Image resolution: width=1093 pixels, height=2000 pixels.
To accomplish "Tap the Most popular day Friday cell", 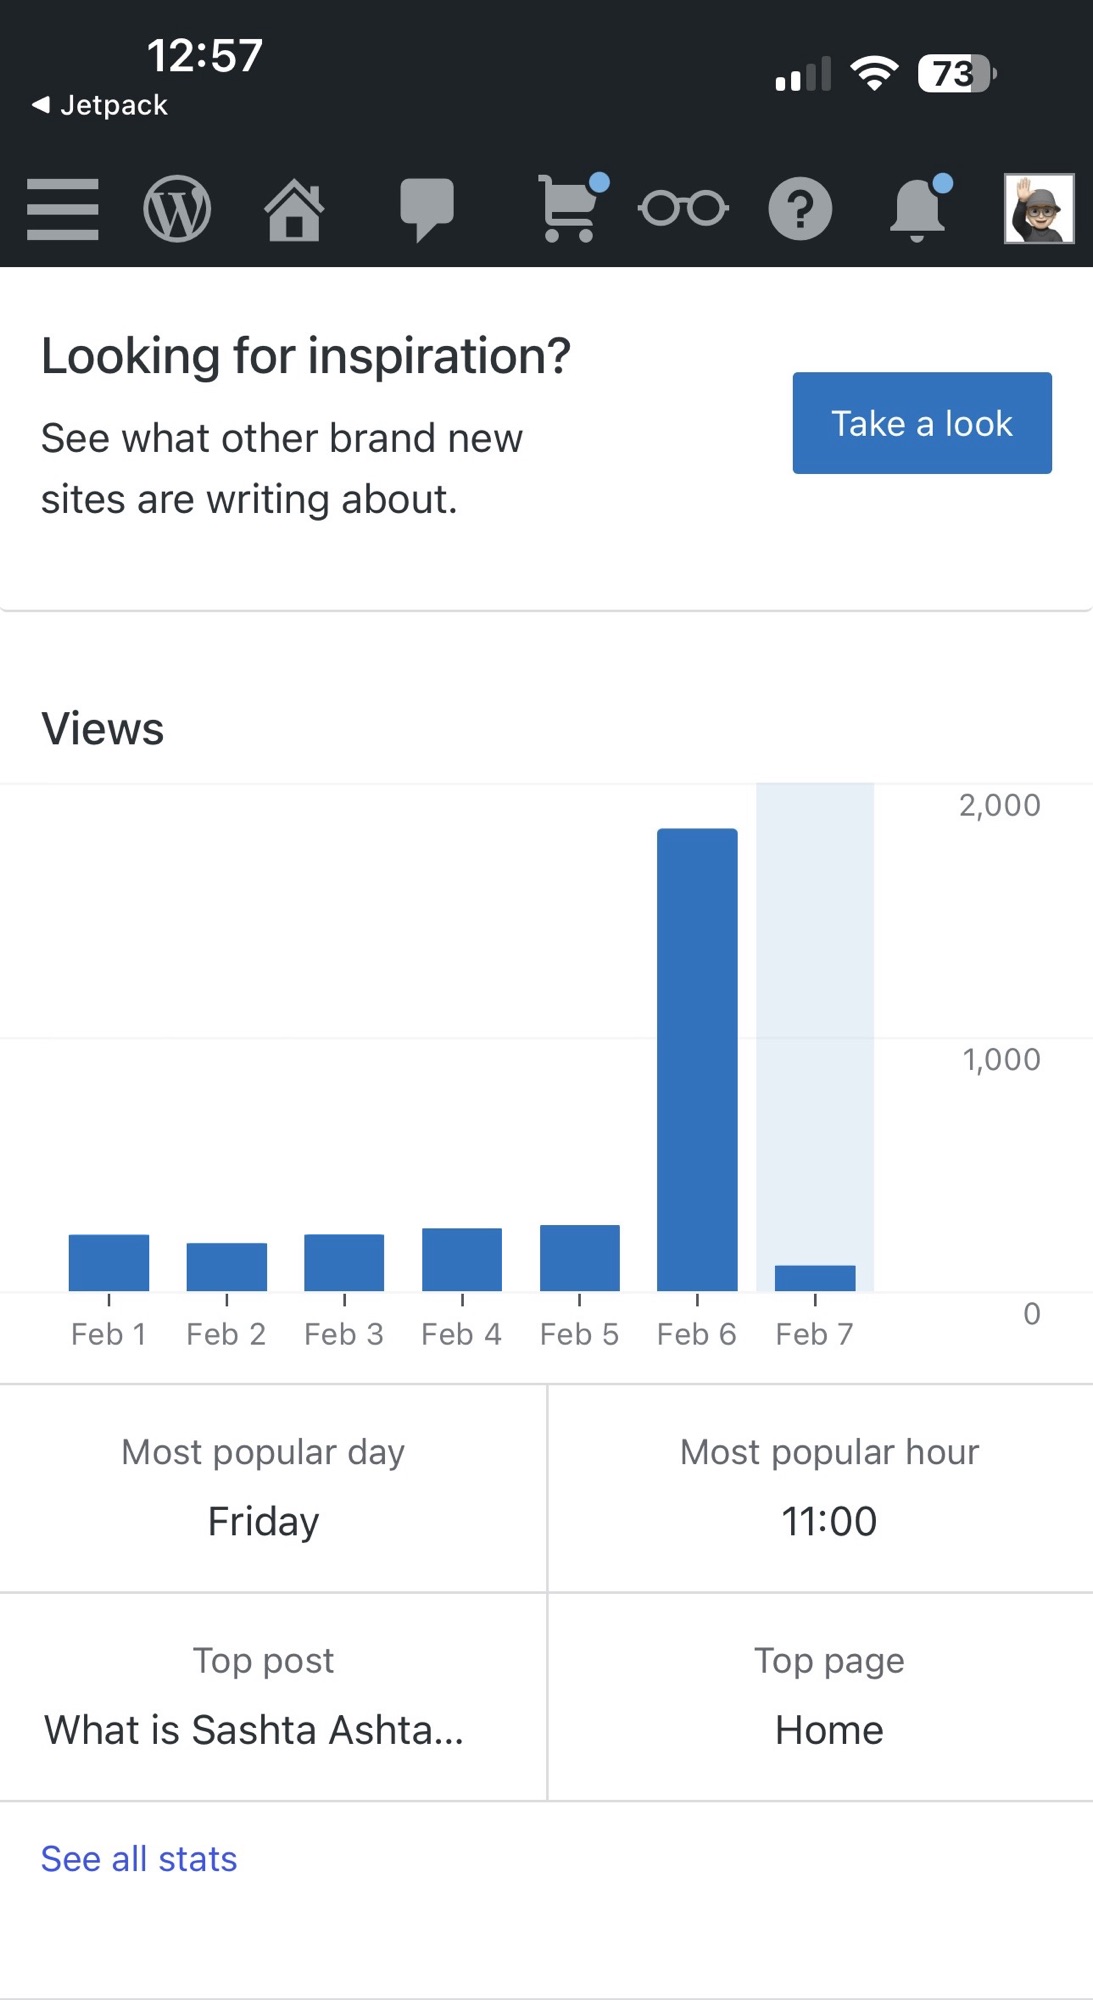I will tap(262, 1490).
